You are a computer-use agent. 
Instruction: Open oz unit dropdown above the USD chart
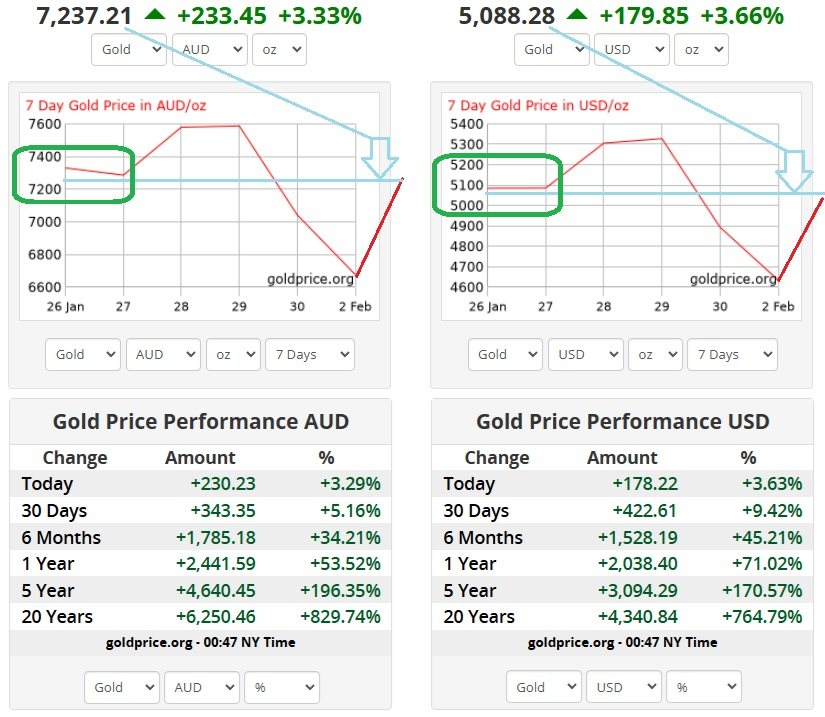[x=701, y=49]
